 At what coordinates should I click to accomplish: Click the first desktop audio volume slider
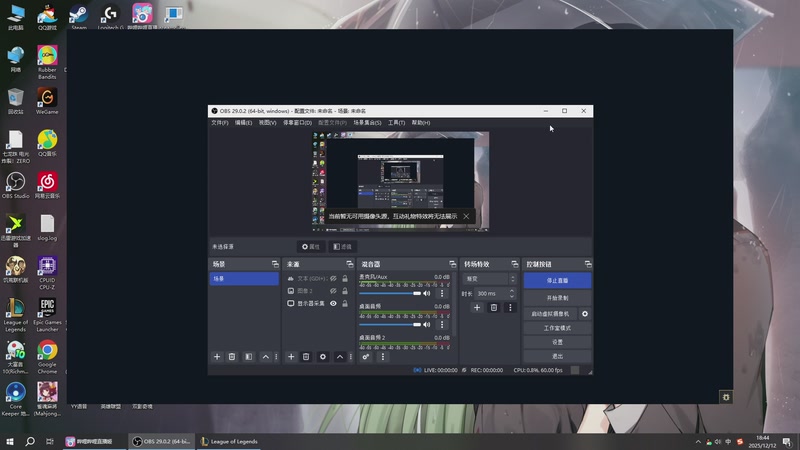click(390, 324)
